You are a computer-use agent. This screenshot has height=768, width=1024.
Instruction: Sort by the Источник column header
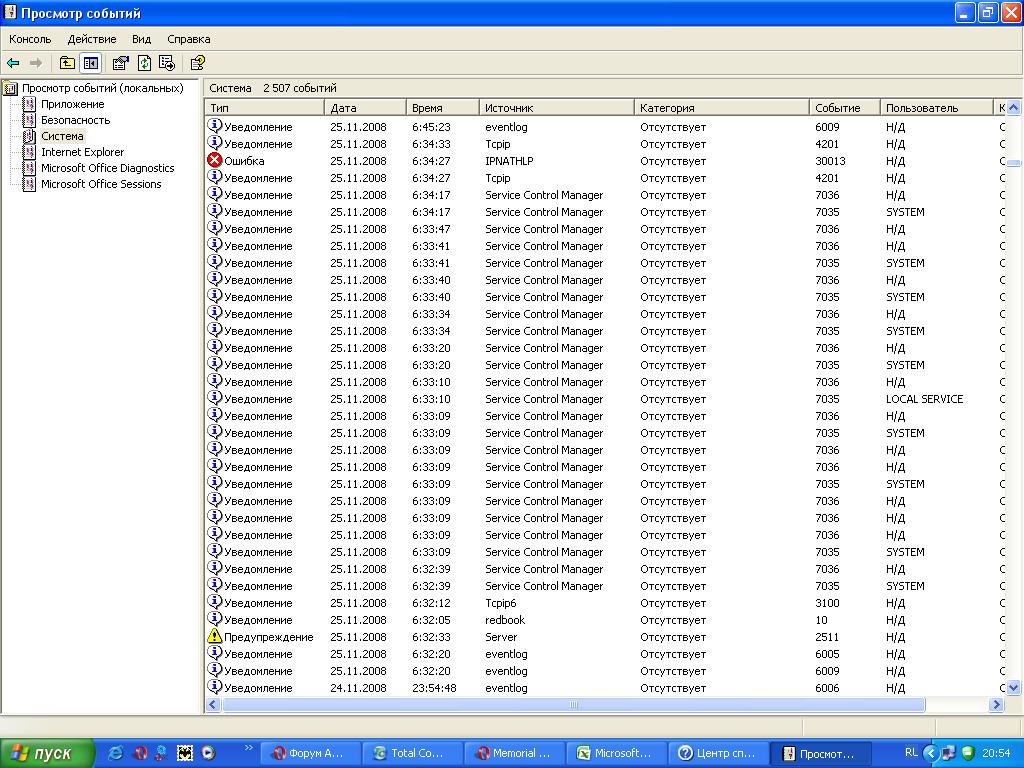click(509, 108)
